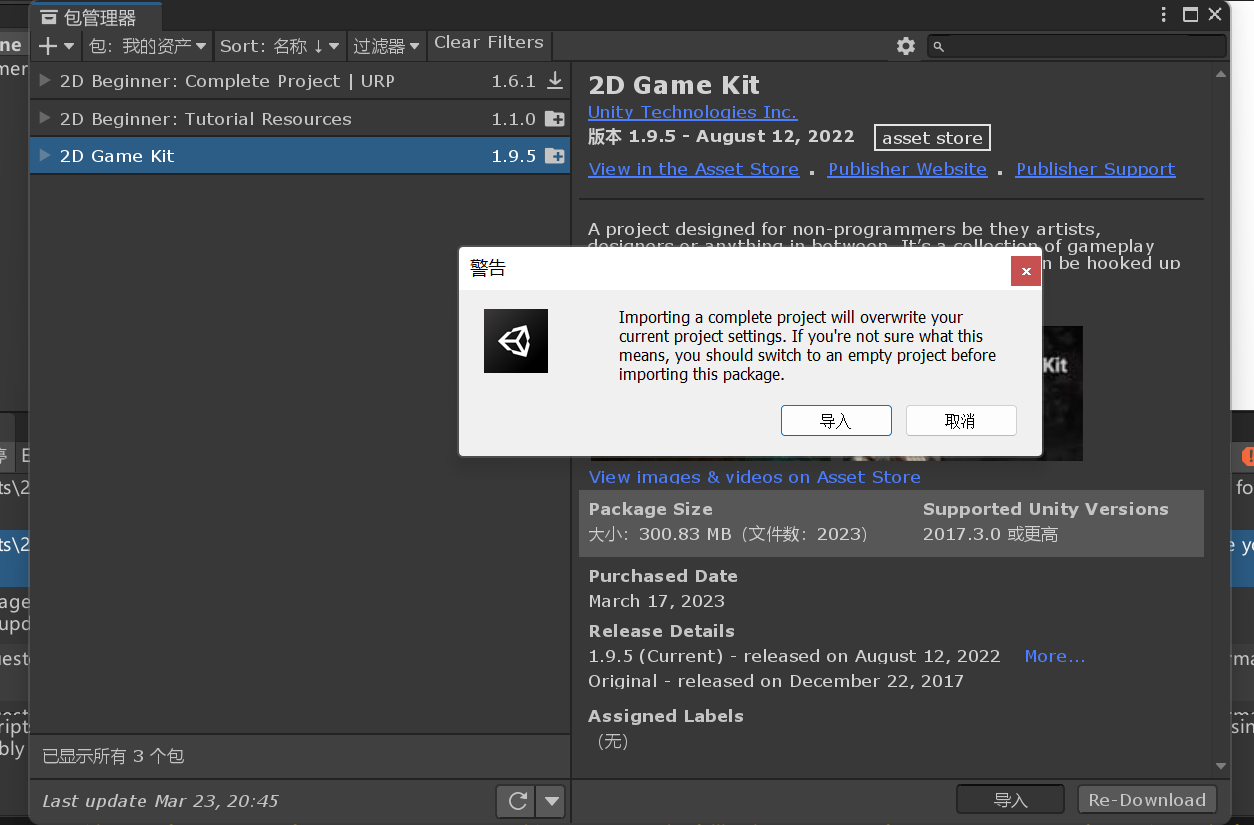Click bottom 导入 import button
Screen dimensions: 1254x825
pos(1011,800)
